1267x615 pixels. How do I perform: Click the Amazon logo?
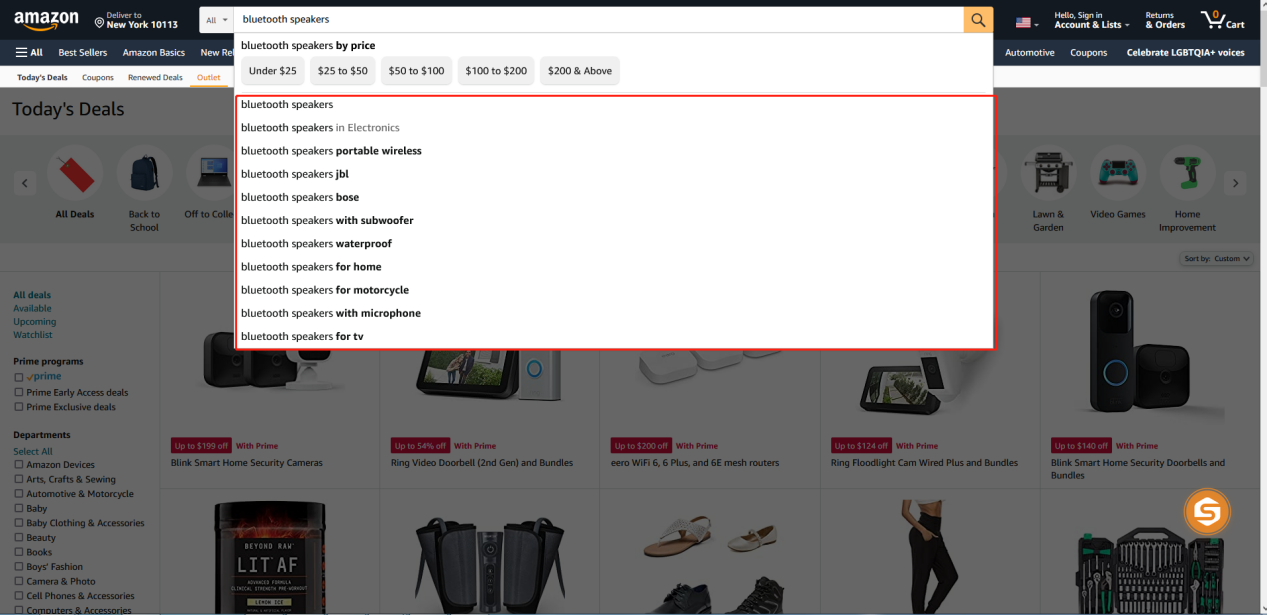point(46,20)
